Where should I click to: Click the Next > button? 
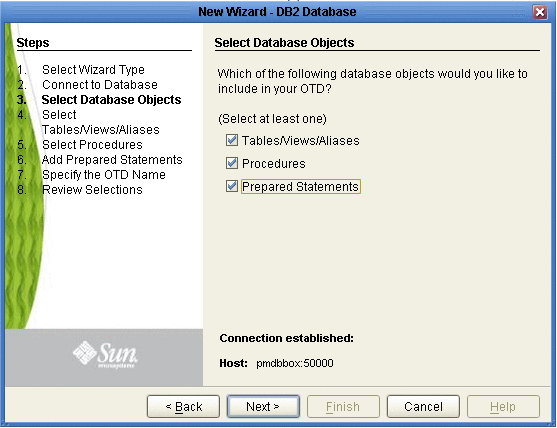[263, 406]
